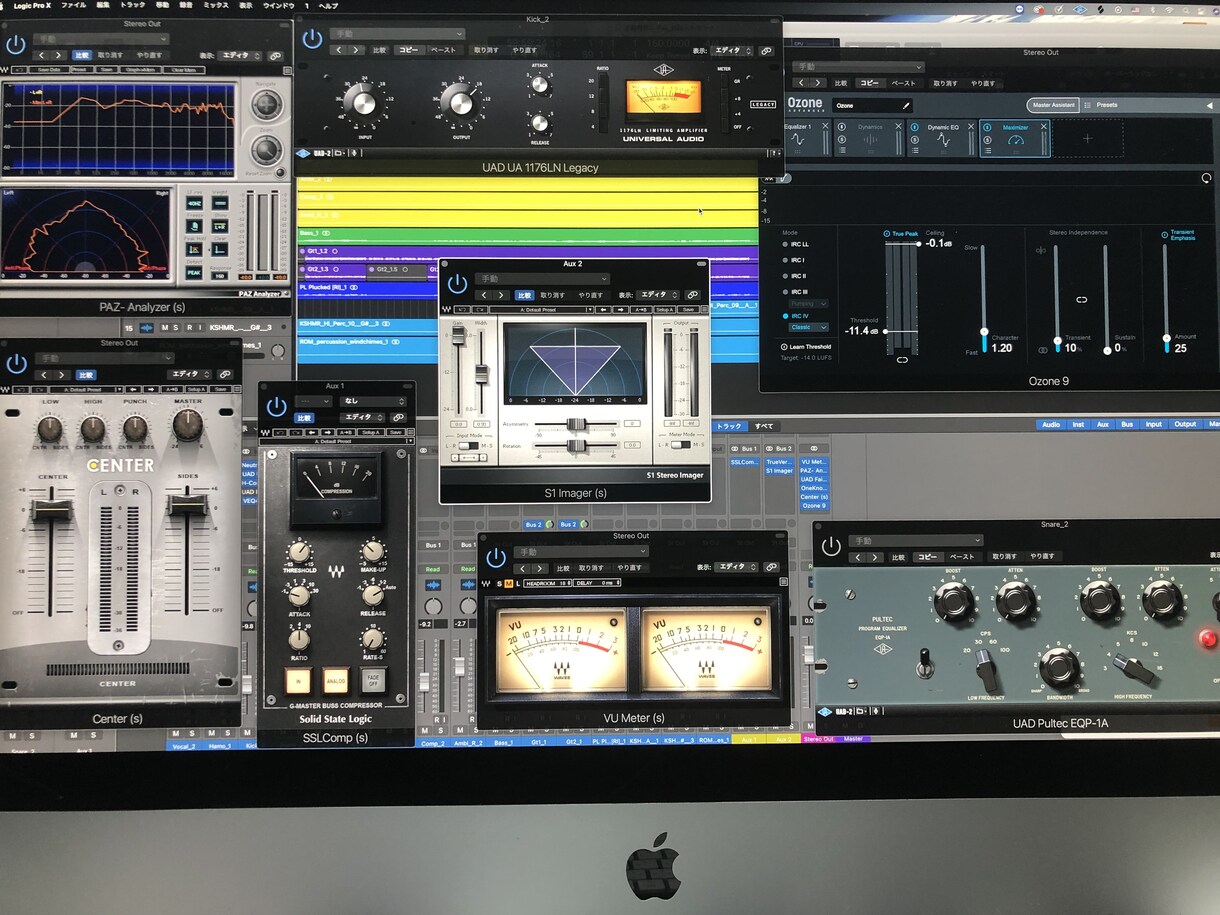This screenshot has width=1220, height=915.
Task: Open the Presets list in Ozone
Action: 1107,105
